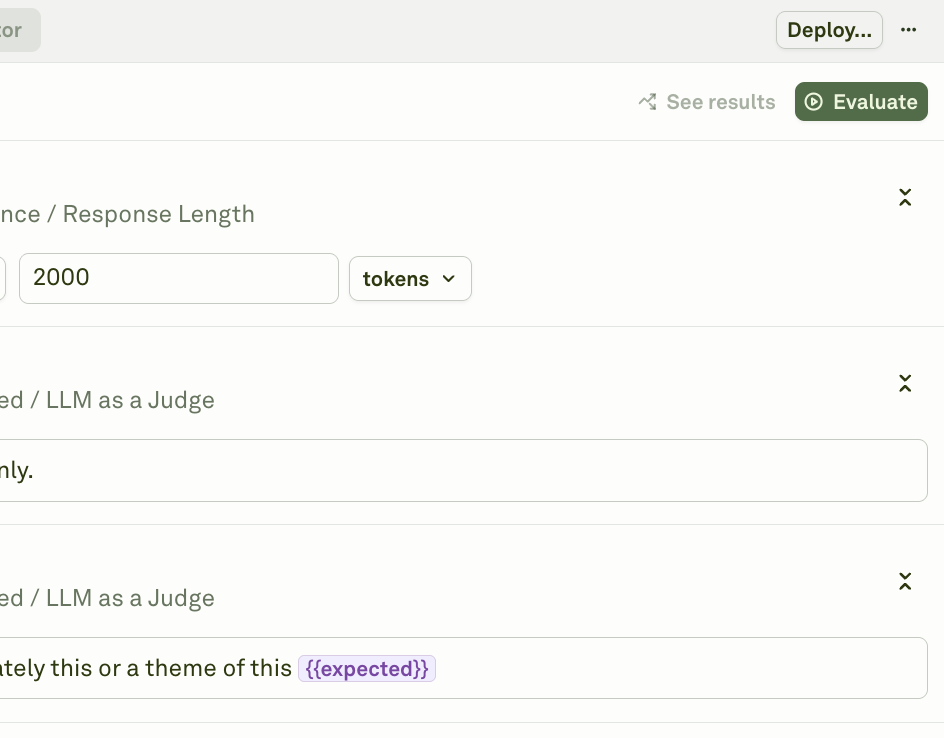Run the Evaluate button
The image size is (944, 738).
pos(861,102)
